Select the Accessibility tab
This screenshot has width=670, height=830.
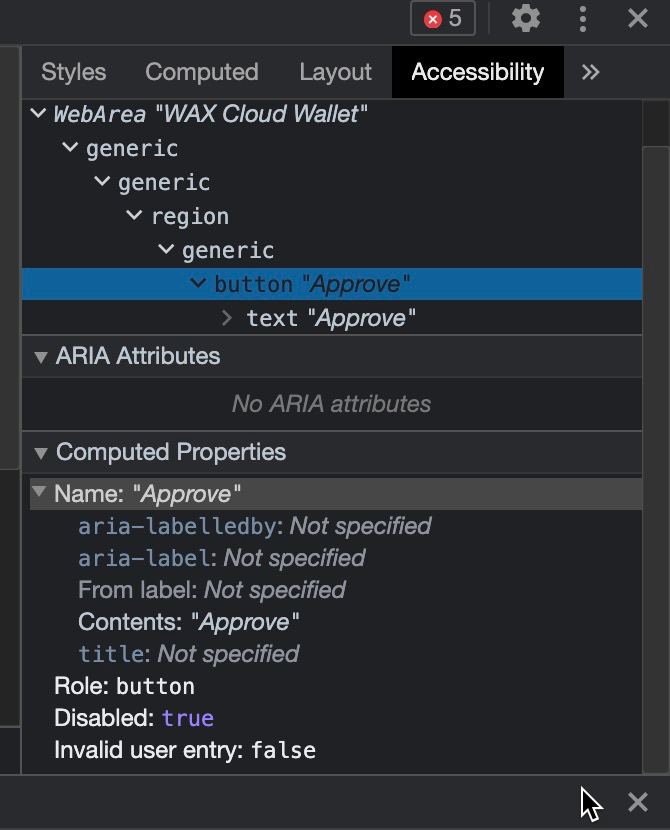tap(477, 72)
